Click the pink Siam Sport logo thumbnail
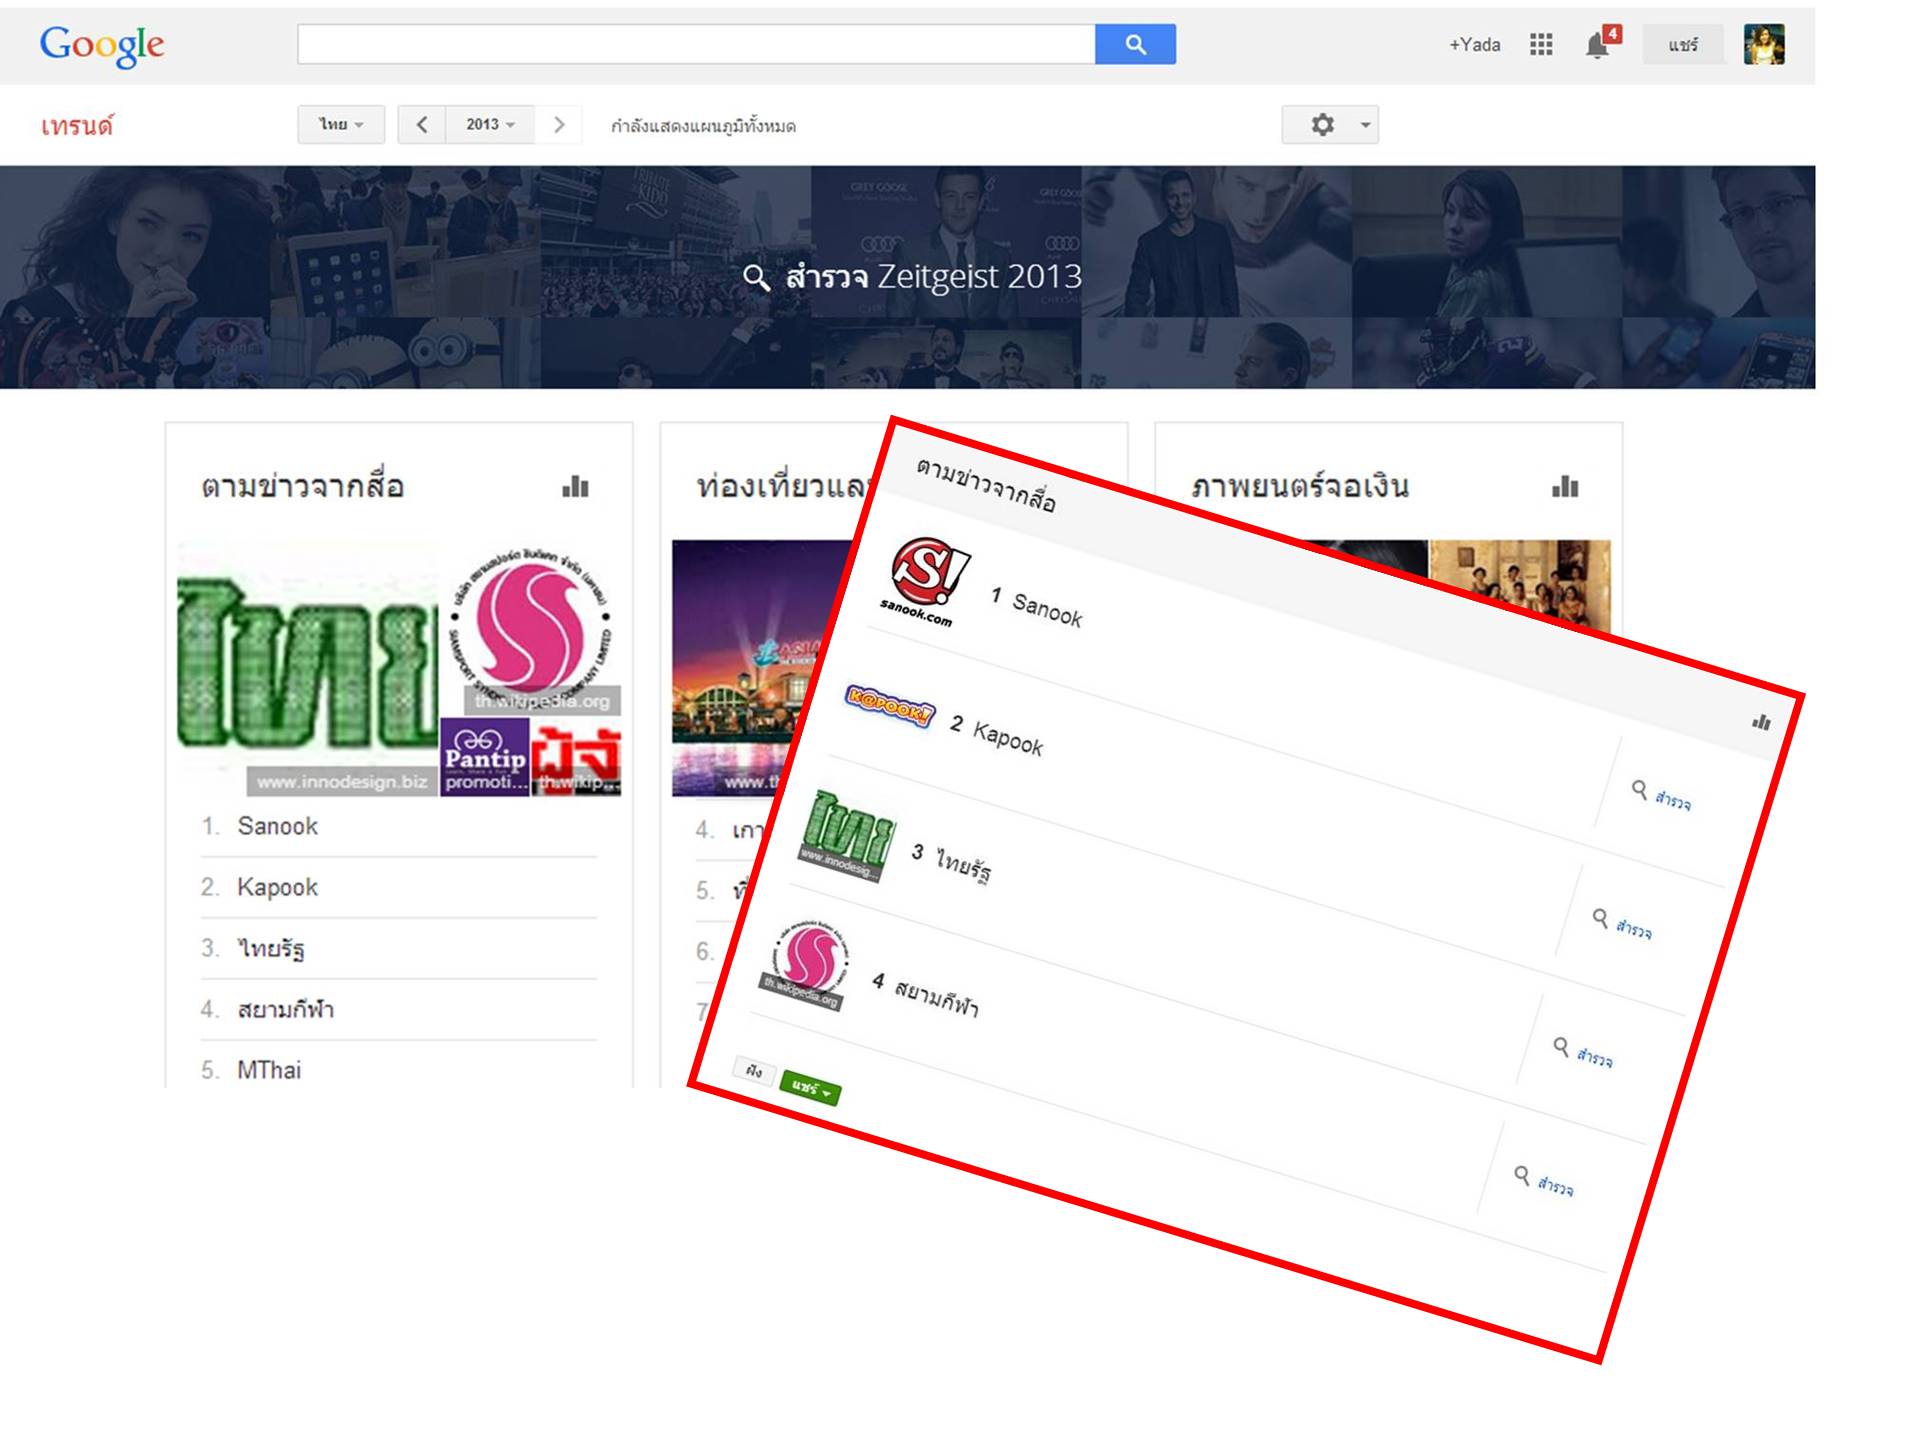Screen dimensions: 1920x1440 tap(531, 630)
